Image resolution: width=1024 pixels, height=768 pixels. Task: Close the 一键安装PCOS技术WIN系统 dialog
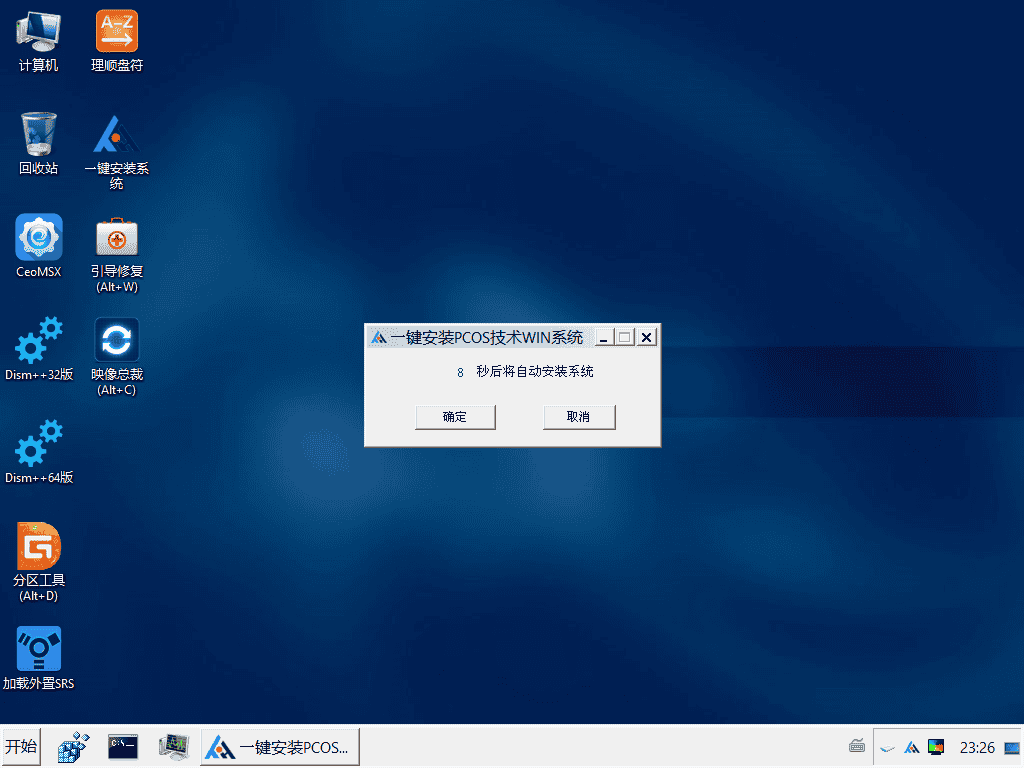[x=647, y=337]
